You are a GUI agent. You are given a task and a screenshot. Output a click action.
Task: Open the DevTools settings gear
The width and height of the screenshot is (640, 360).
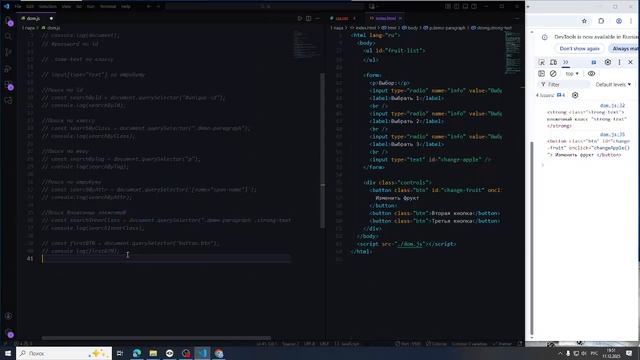click(x=608, y=62)
